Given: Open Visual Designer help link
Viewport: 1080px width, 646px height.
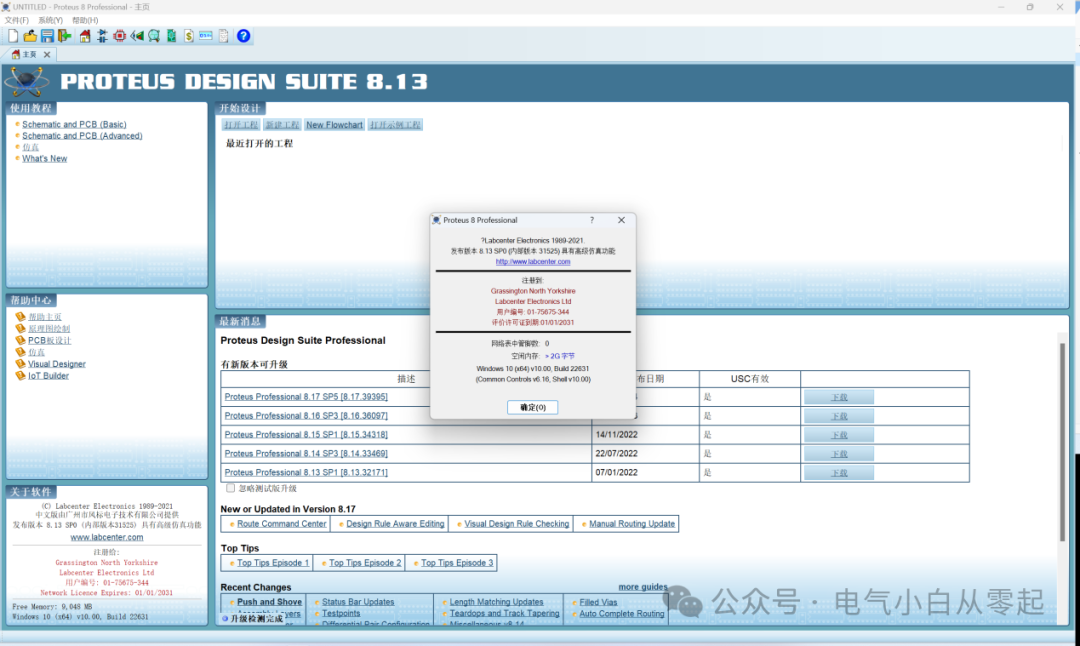Looking at the screenshot, I should (56, 364).
